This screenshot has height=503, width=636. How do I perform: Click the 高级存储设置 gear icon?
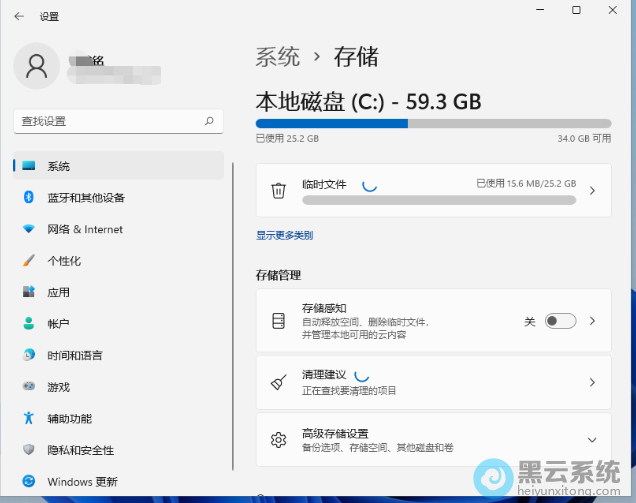tap(279, 440)
